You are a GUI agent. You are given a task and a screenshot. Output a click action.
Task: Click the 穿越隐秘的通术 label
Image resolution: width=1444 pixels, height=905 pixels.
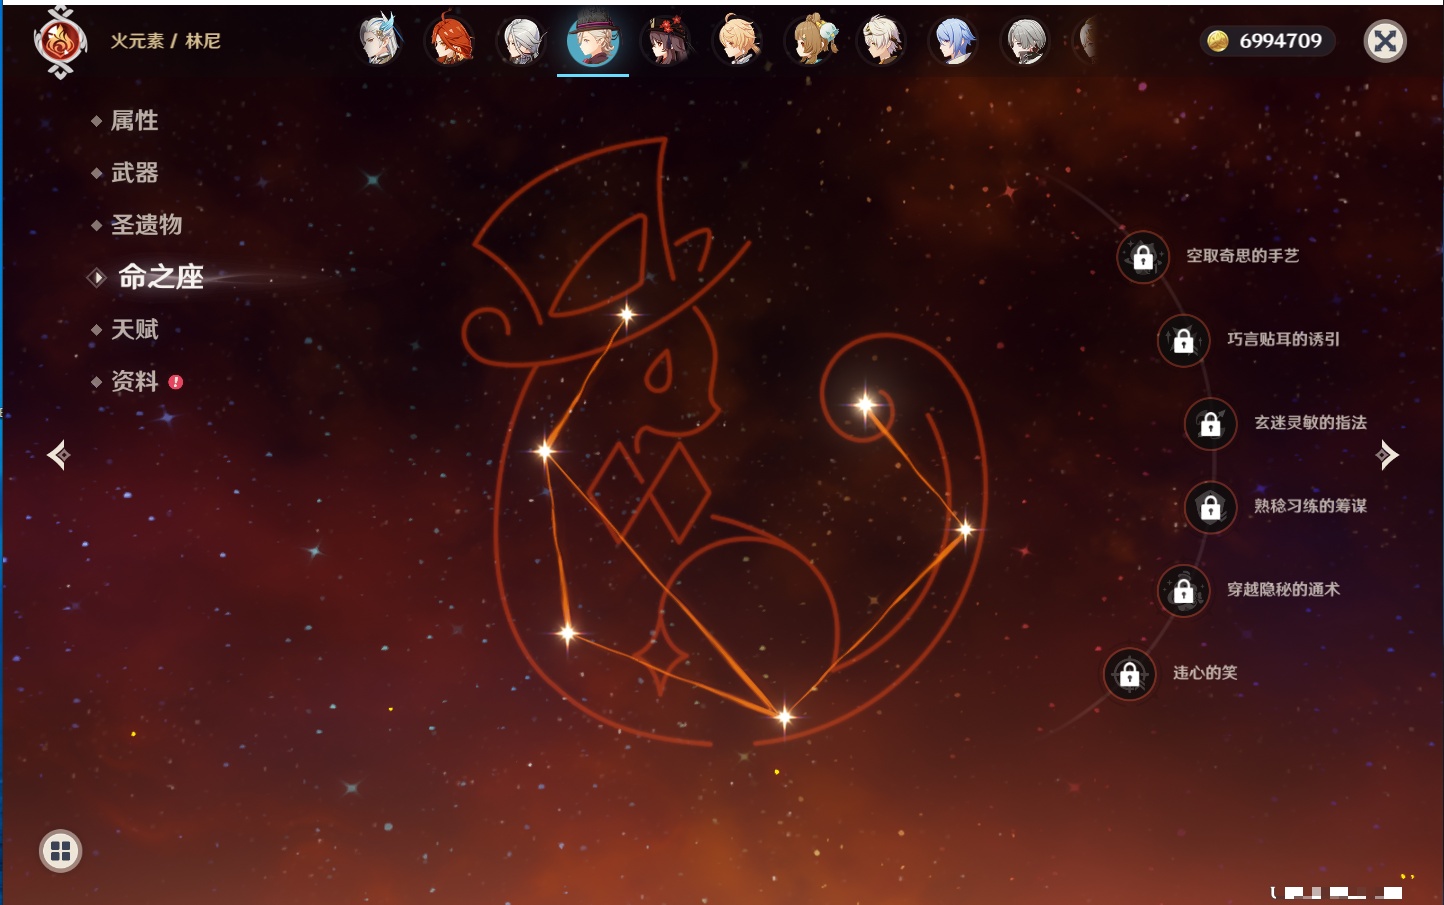[x=1284, y=589]
